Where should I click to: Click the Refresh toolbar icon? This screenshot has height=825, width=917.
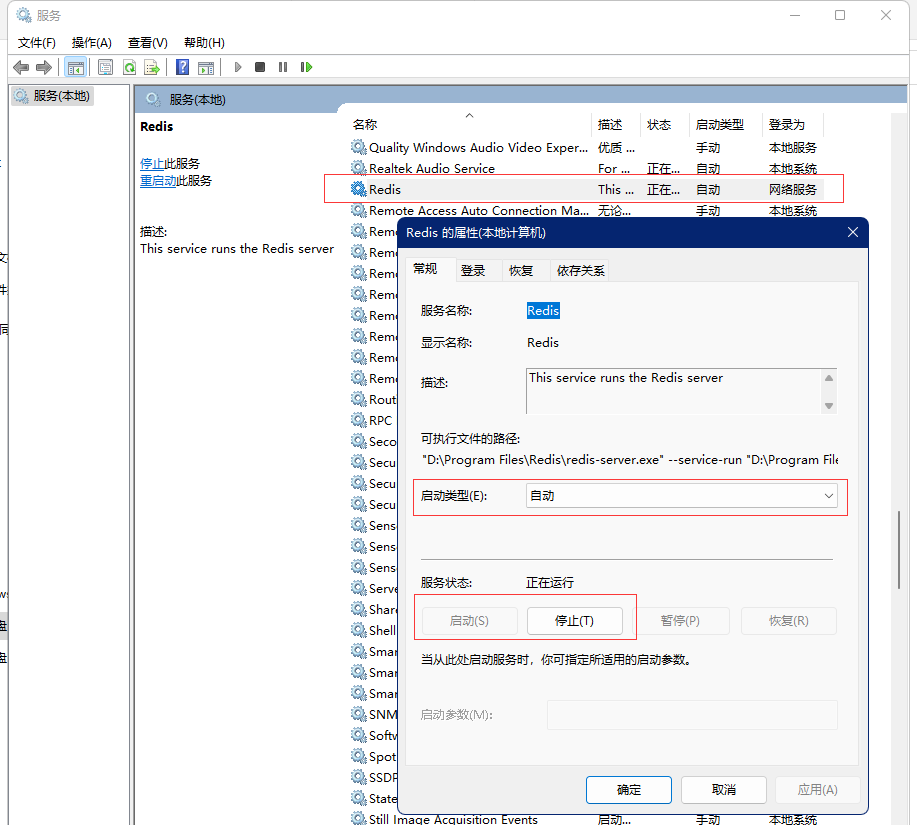click(x=129, y=67)
